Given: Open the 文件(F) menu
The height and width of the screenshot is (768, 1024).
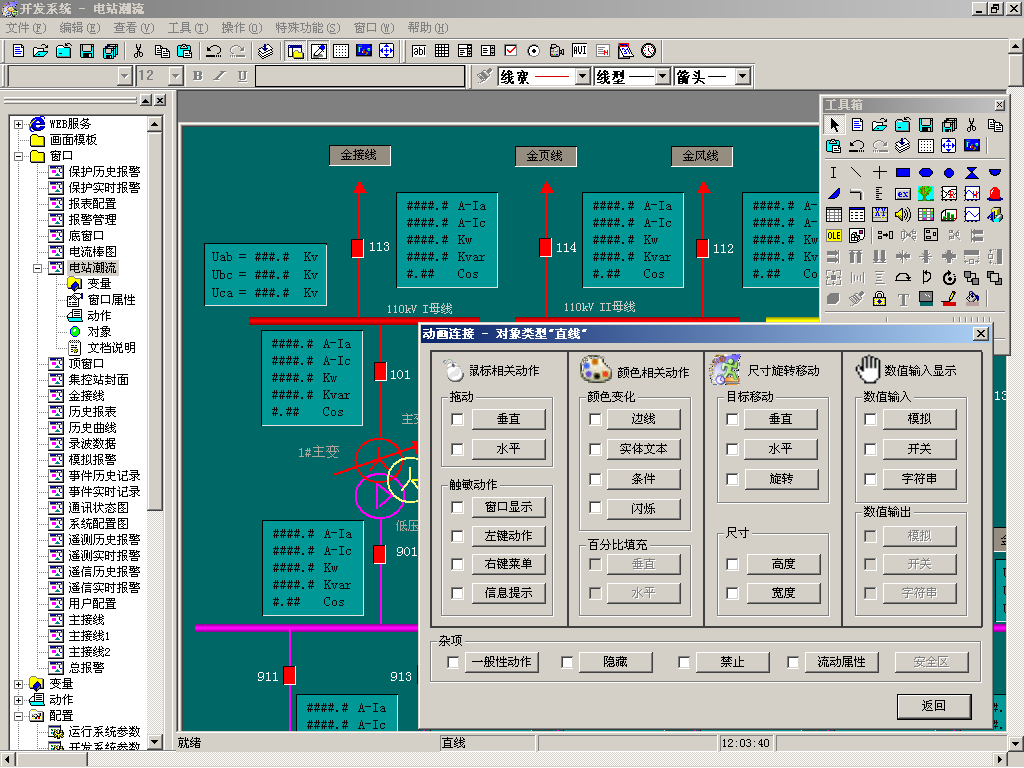Looking at the screenshot, I should (25, 27).
